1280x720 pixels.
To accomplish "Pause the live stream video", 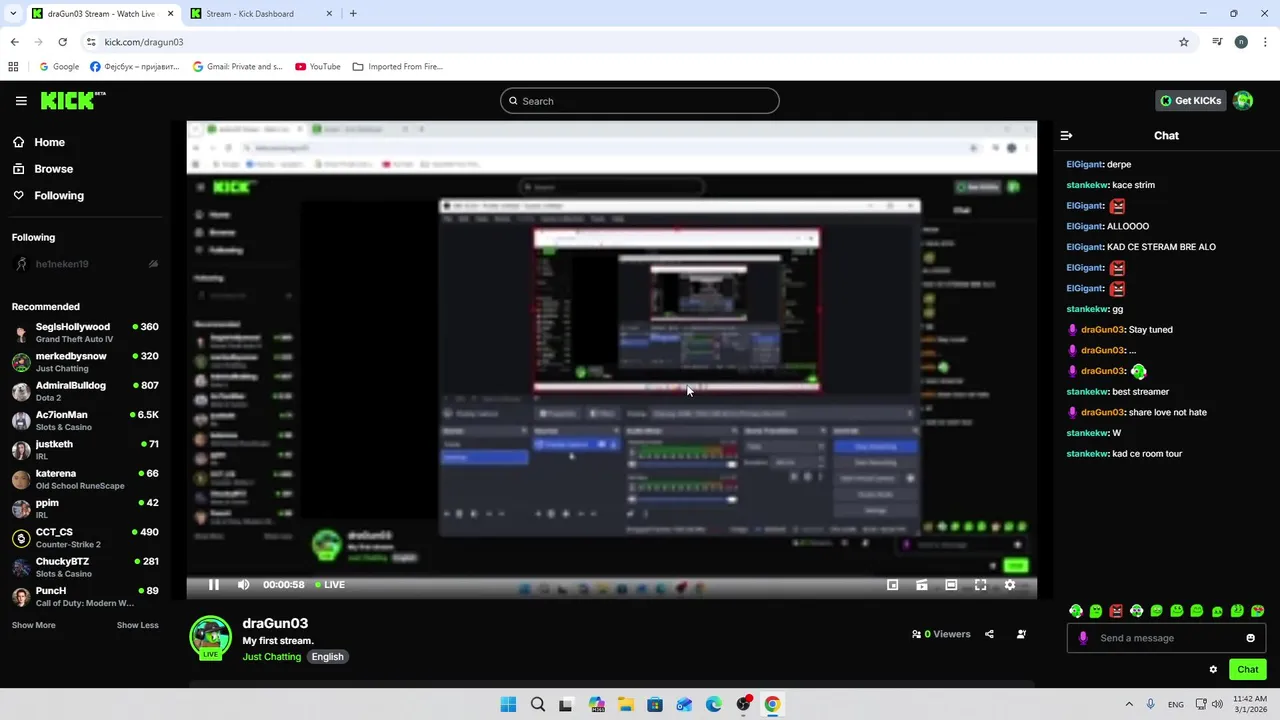I will point(213,585).
